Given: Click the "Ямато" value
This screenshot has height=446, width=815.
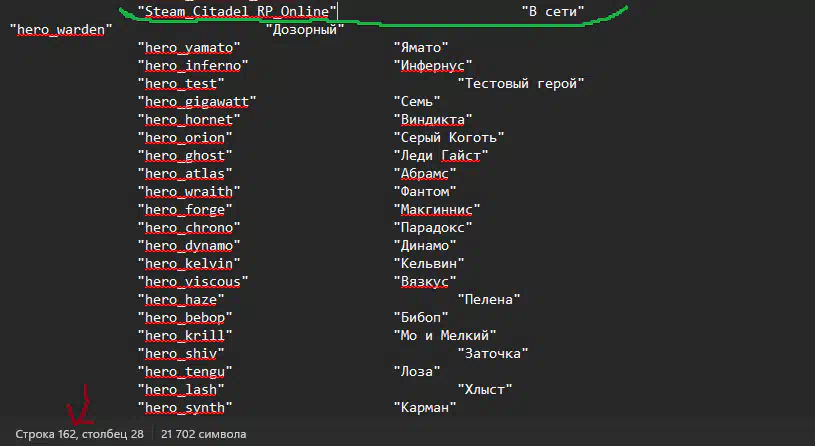Looking at the screenshot, I should click(x=421, y=48).
